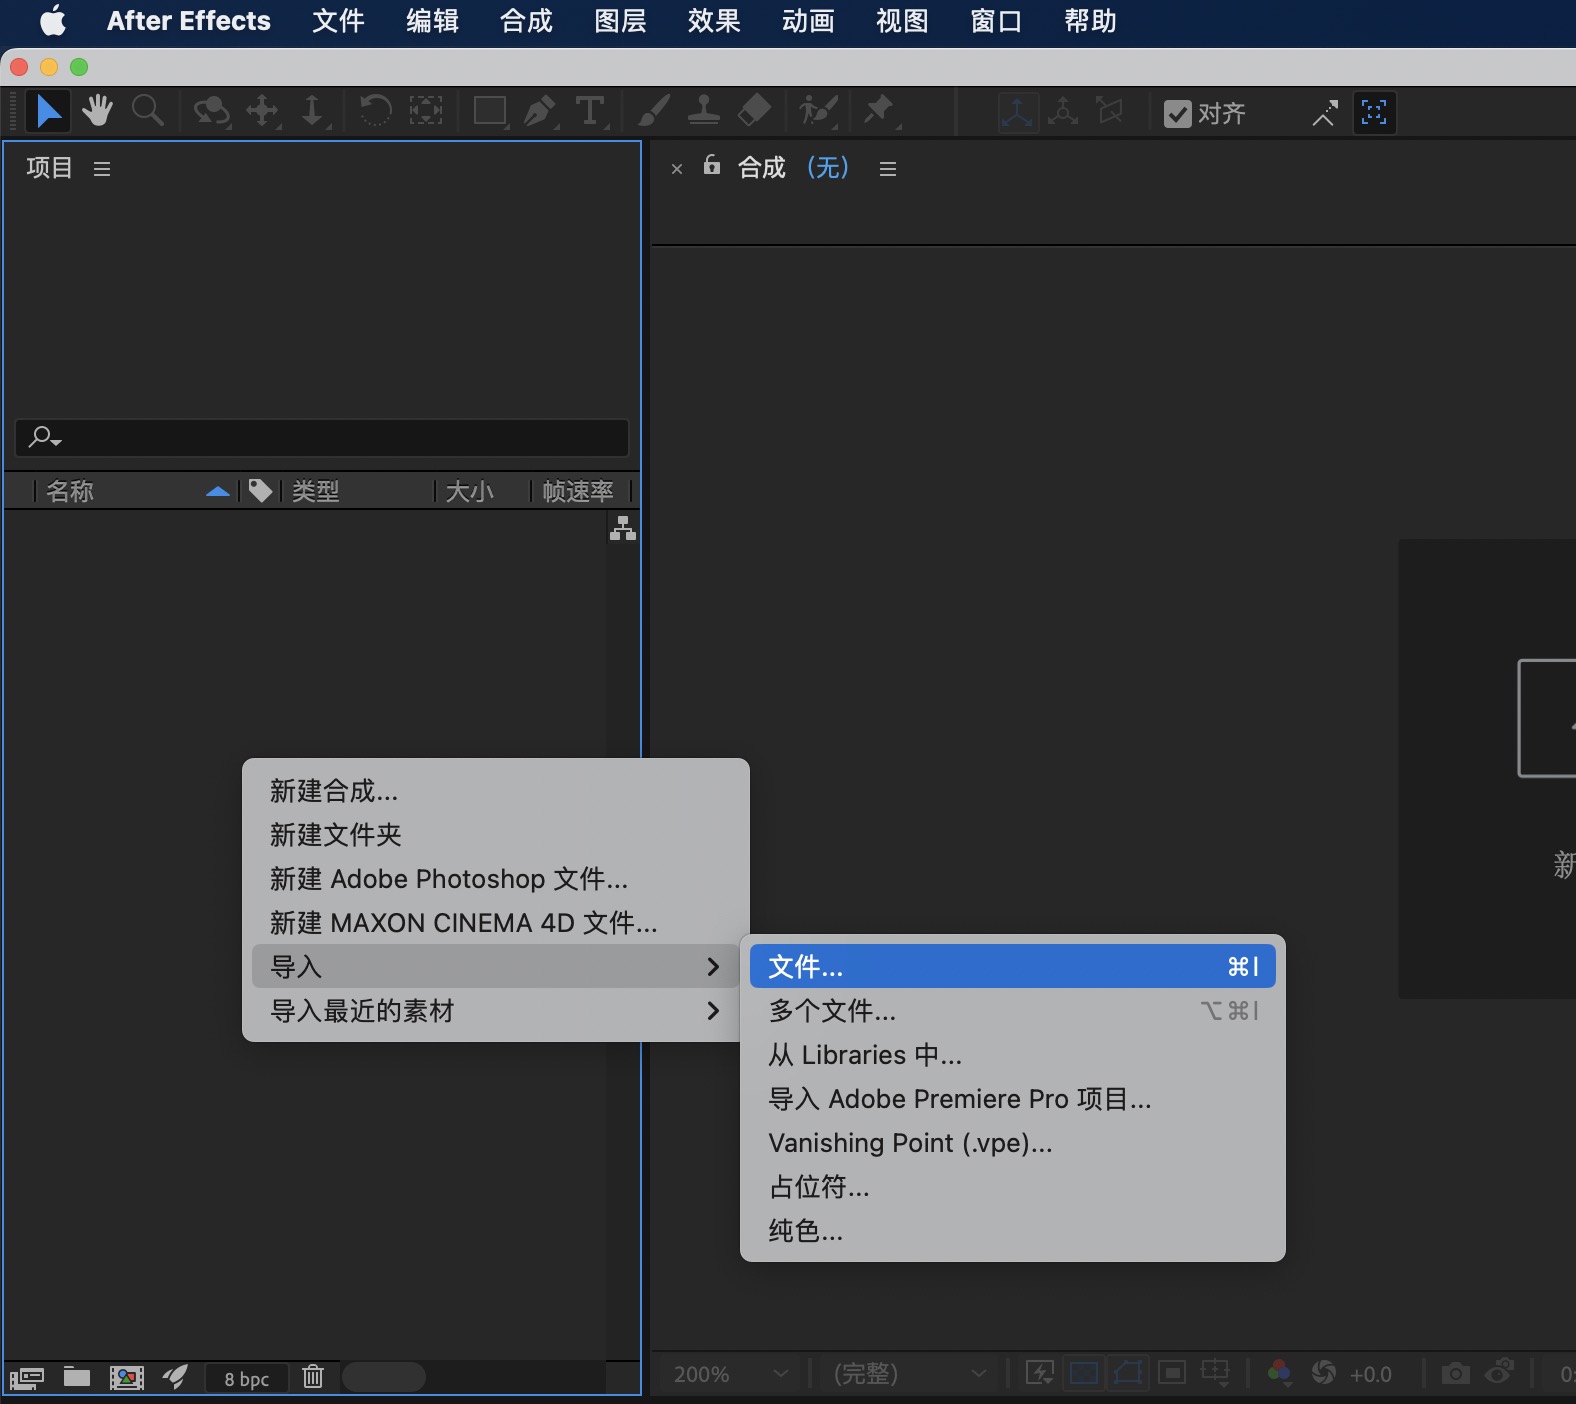Select the Zoom magnifier tool

point(148,111)
